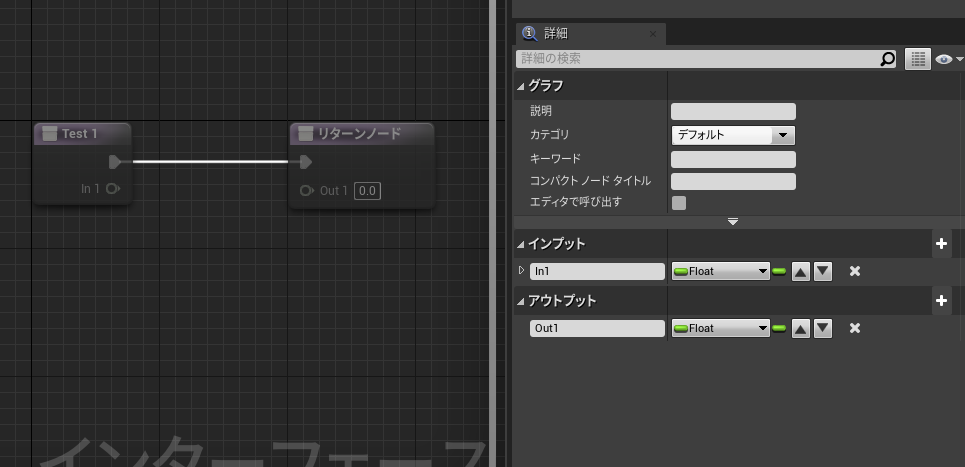The height and width of the screenshot is (467, 965).
Task: Click the In1 container type green pill
Action: click(779, 271)
